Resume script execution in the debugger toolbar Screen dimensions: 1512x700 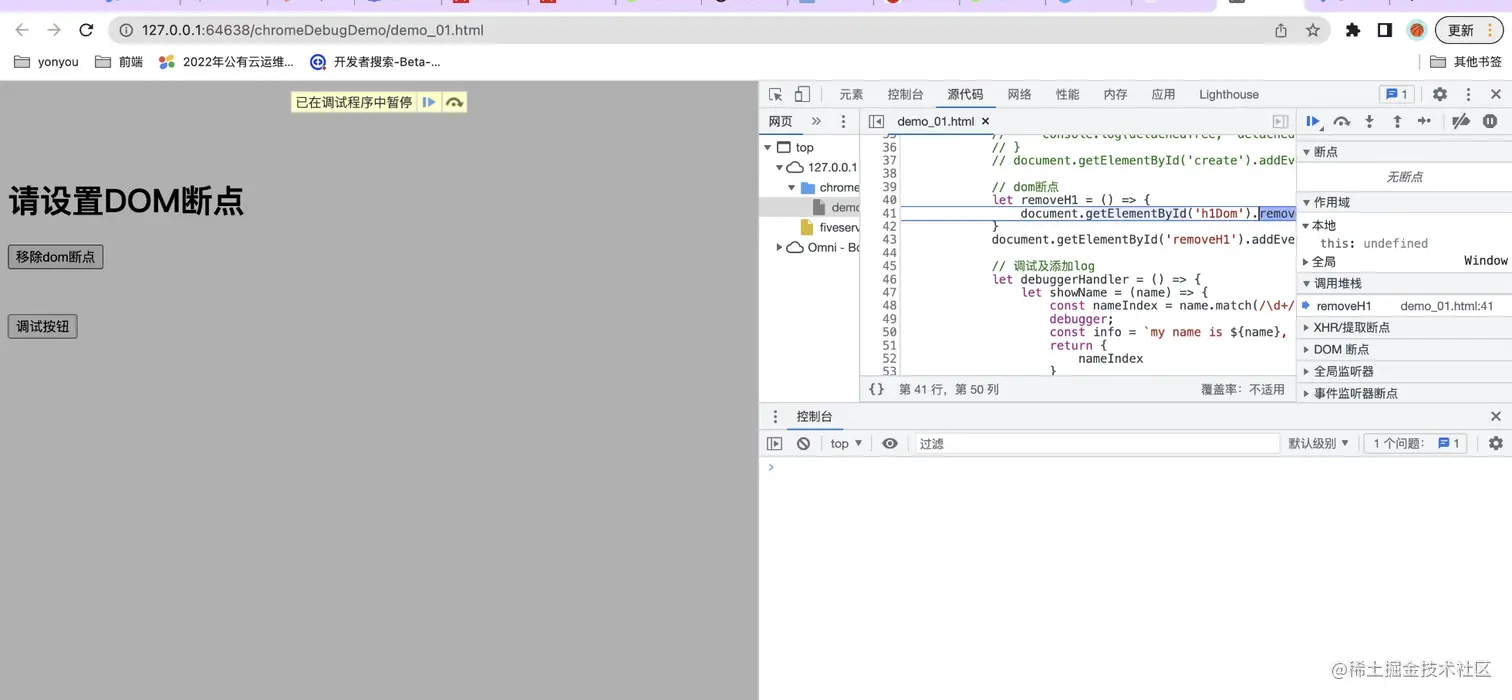coord(1314,121)
